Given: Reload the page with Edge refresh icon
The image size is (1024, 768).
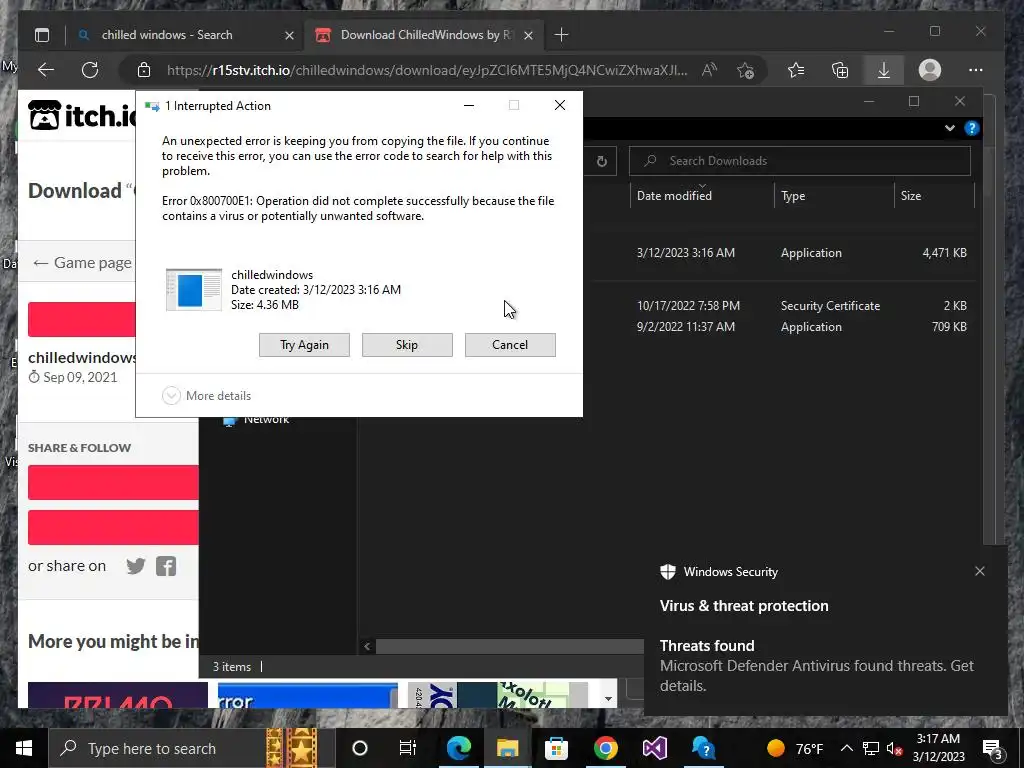Looking at the screenshot, I should point(90,70).
